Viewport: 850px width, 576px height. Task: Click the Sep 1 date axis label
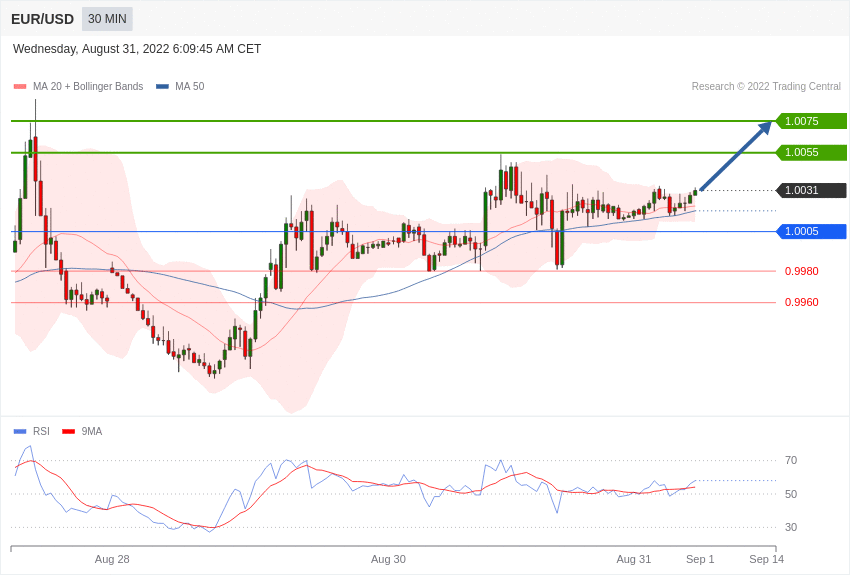pos(700,559)
